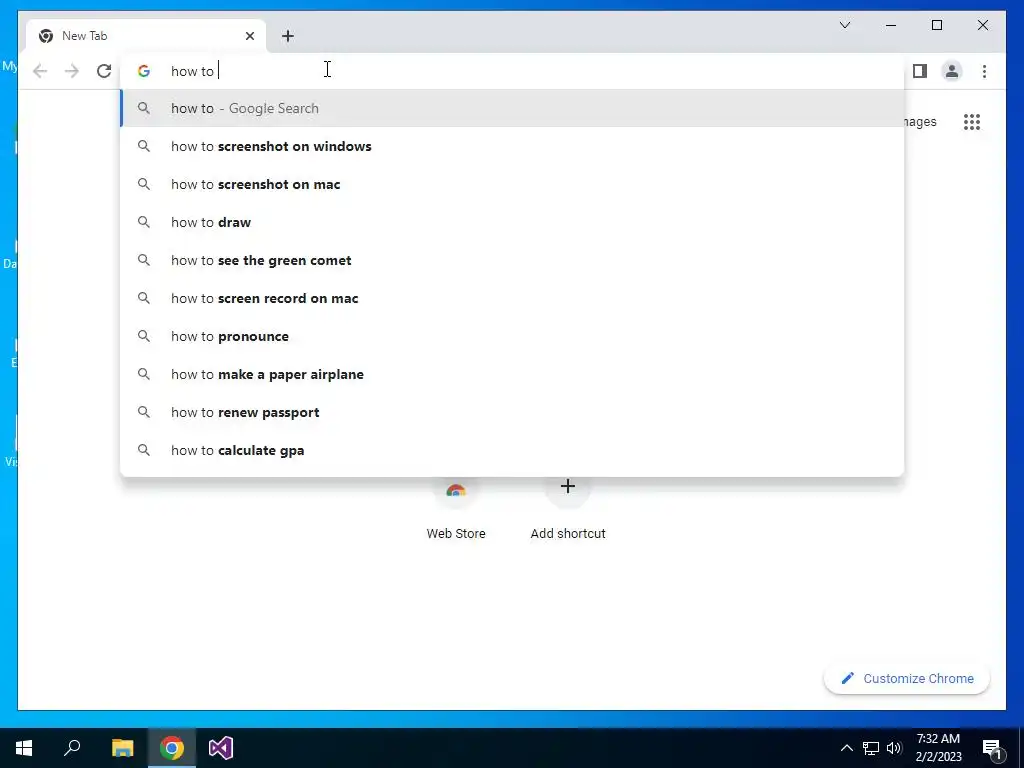
Task: Open Windows taskbar search
Action: coord(72,748)
